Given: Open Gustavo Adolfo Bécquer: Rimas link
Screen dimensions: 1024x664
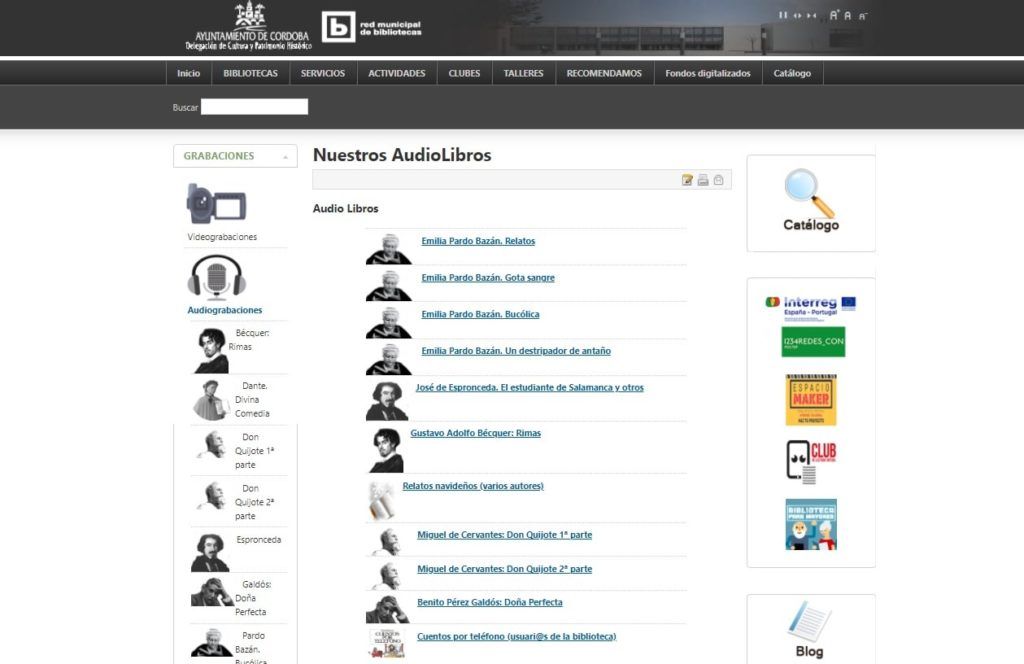Looking at the screenshot, I should click(x=475, y=433).
